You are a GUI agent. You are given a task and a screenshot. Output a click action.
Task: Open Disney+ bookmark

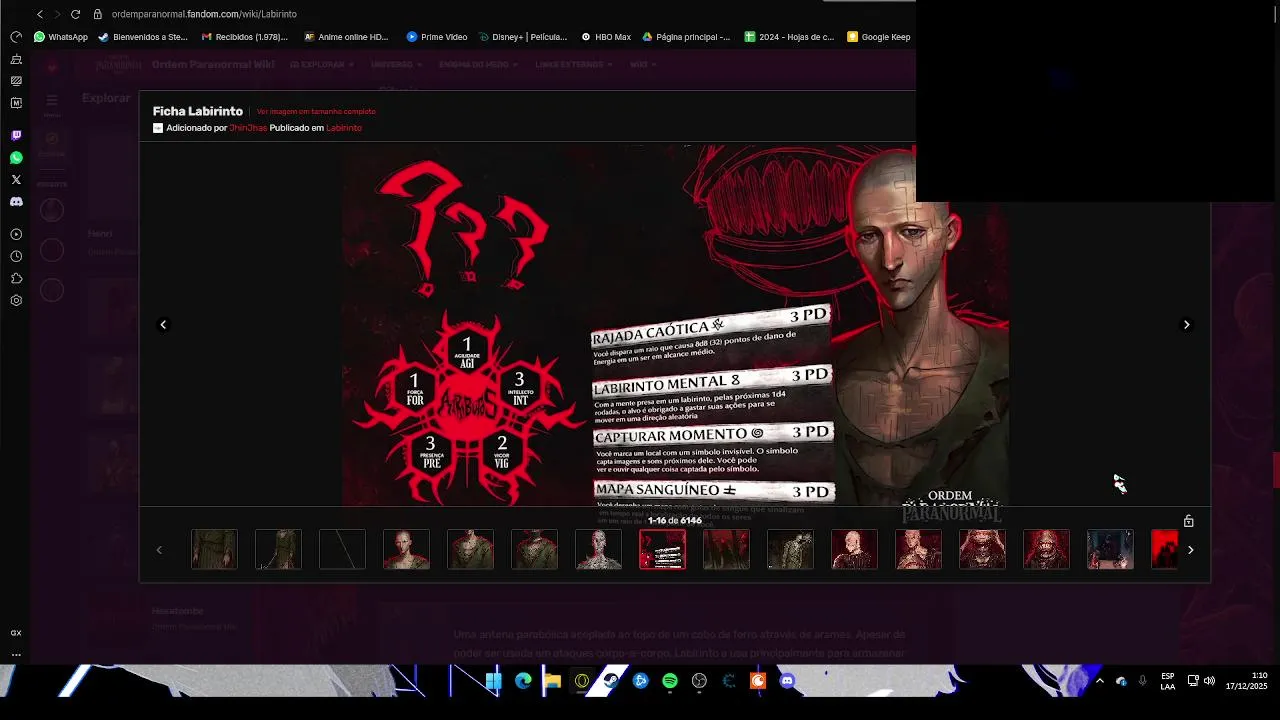point(523,37)
